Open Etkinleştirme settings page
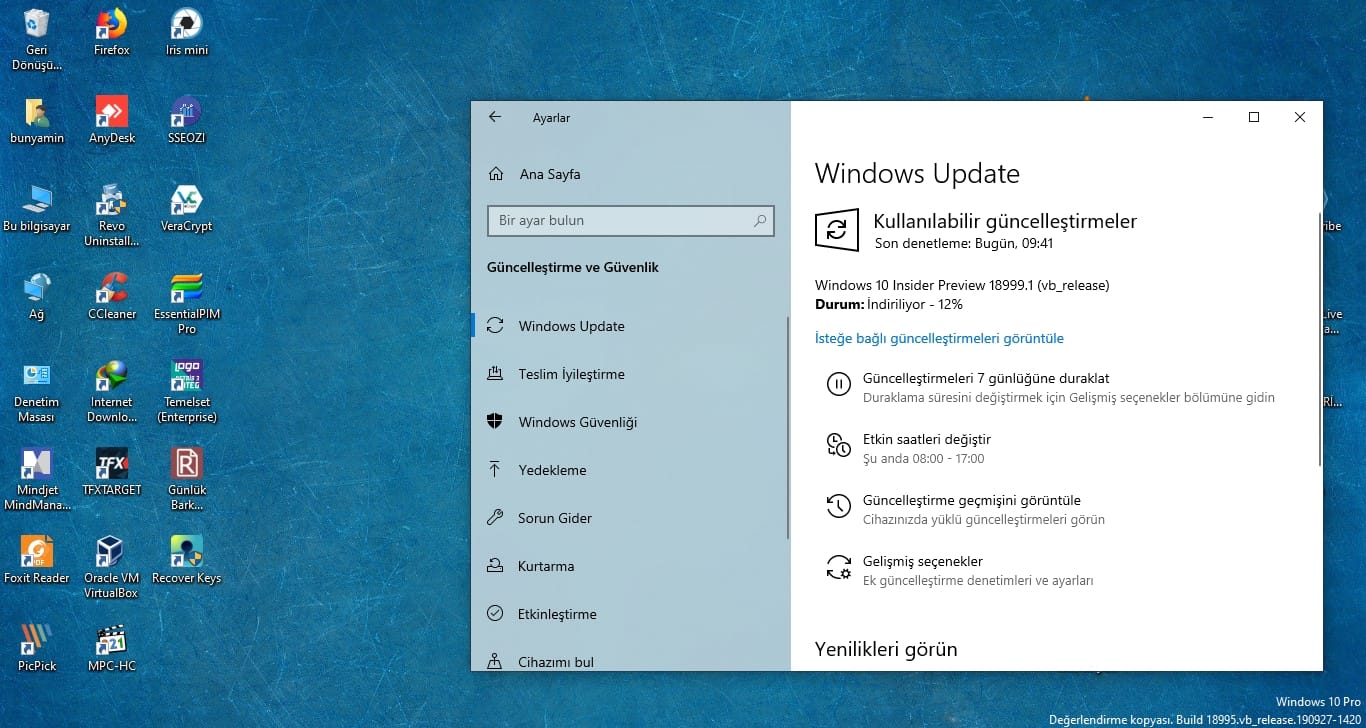 (x=631, y=614)
